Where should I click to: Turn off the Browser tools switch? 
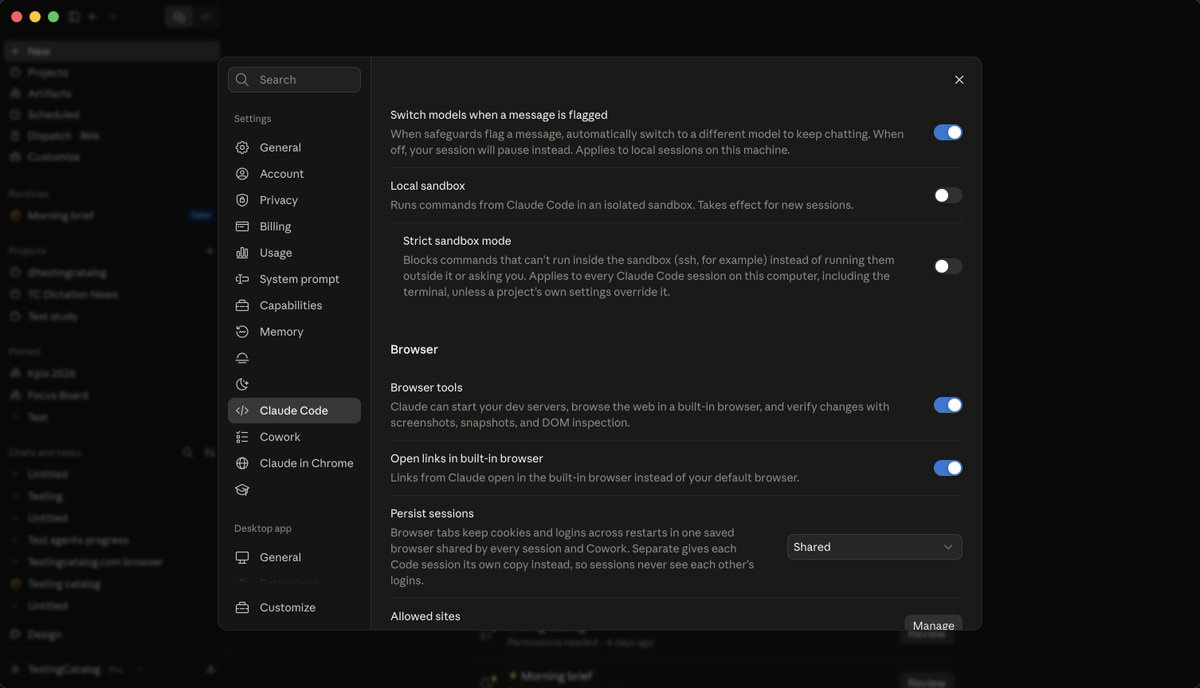tap(948, 405)
